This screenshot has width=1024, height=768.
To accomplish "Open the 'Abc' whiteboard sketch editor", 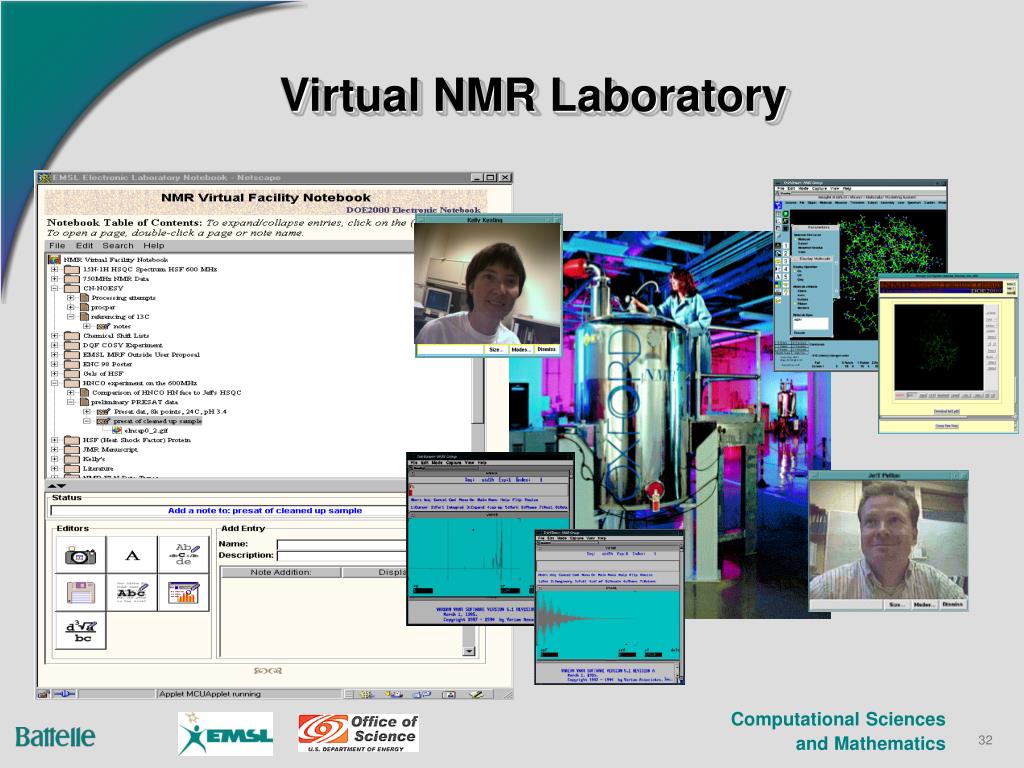I will [x=132, y=593].
